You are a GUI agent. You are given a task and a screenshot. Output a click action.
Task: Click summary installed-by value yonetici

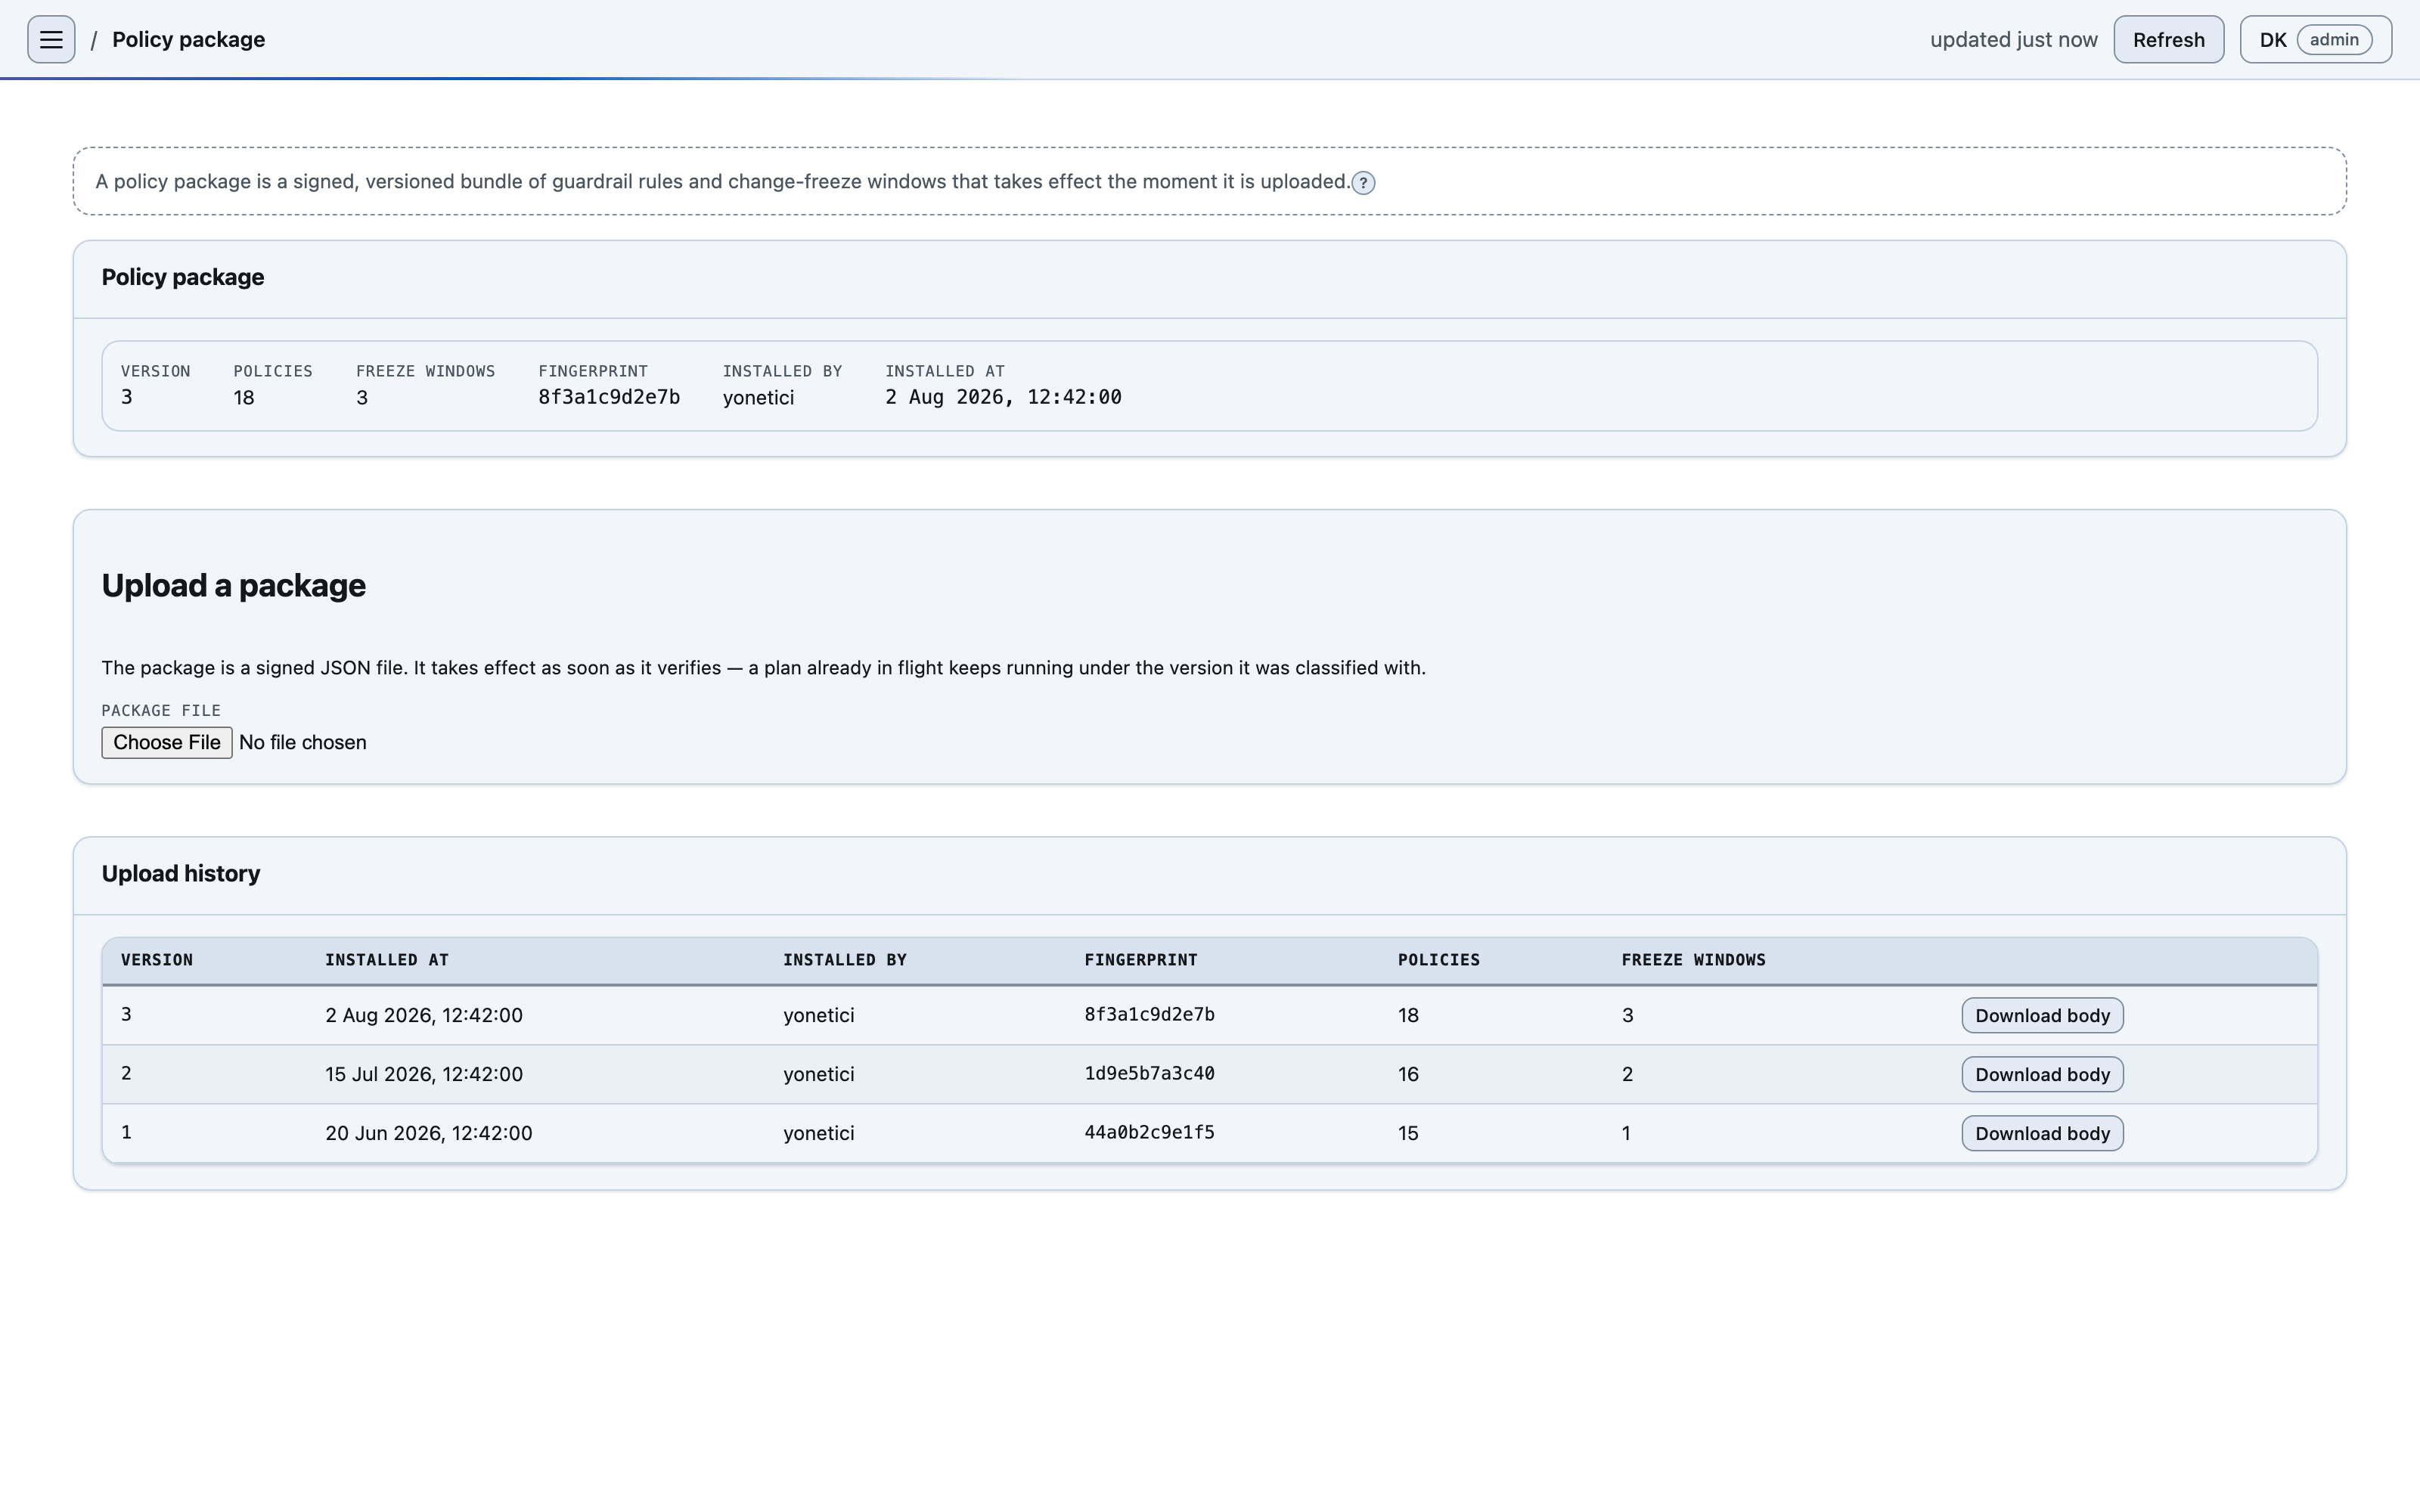758,397
